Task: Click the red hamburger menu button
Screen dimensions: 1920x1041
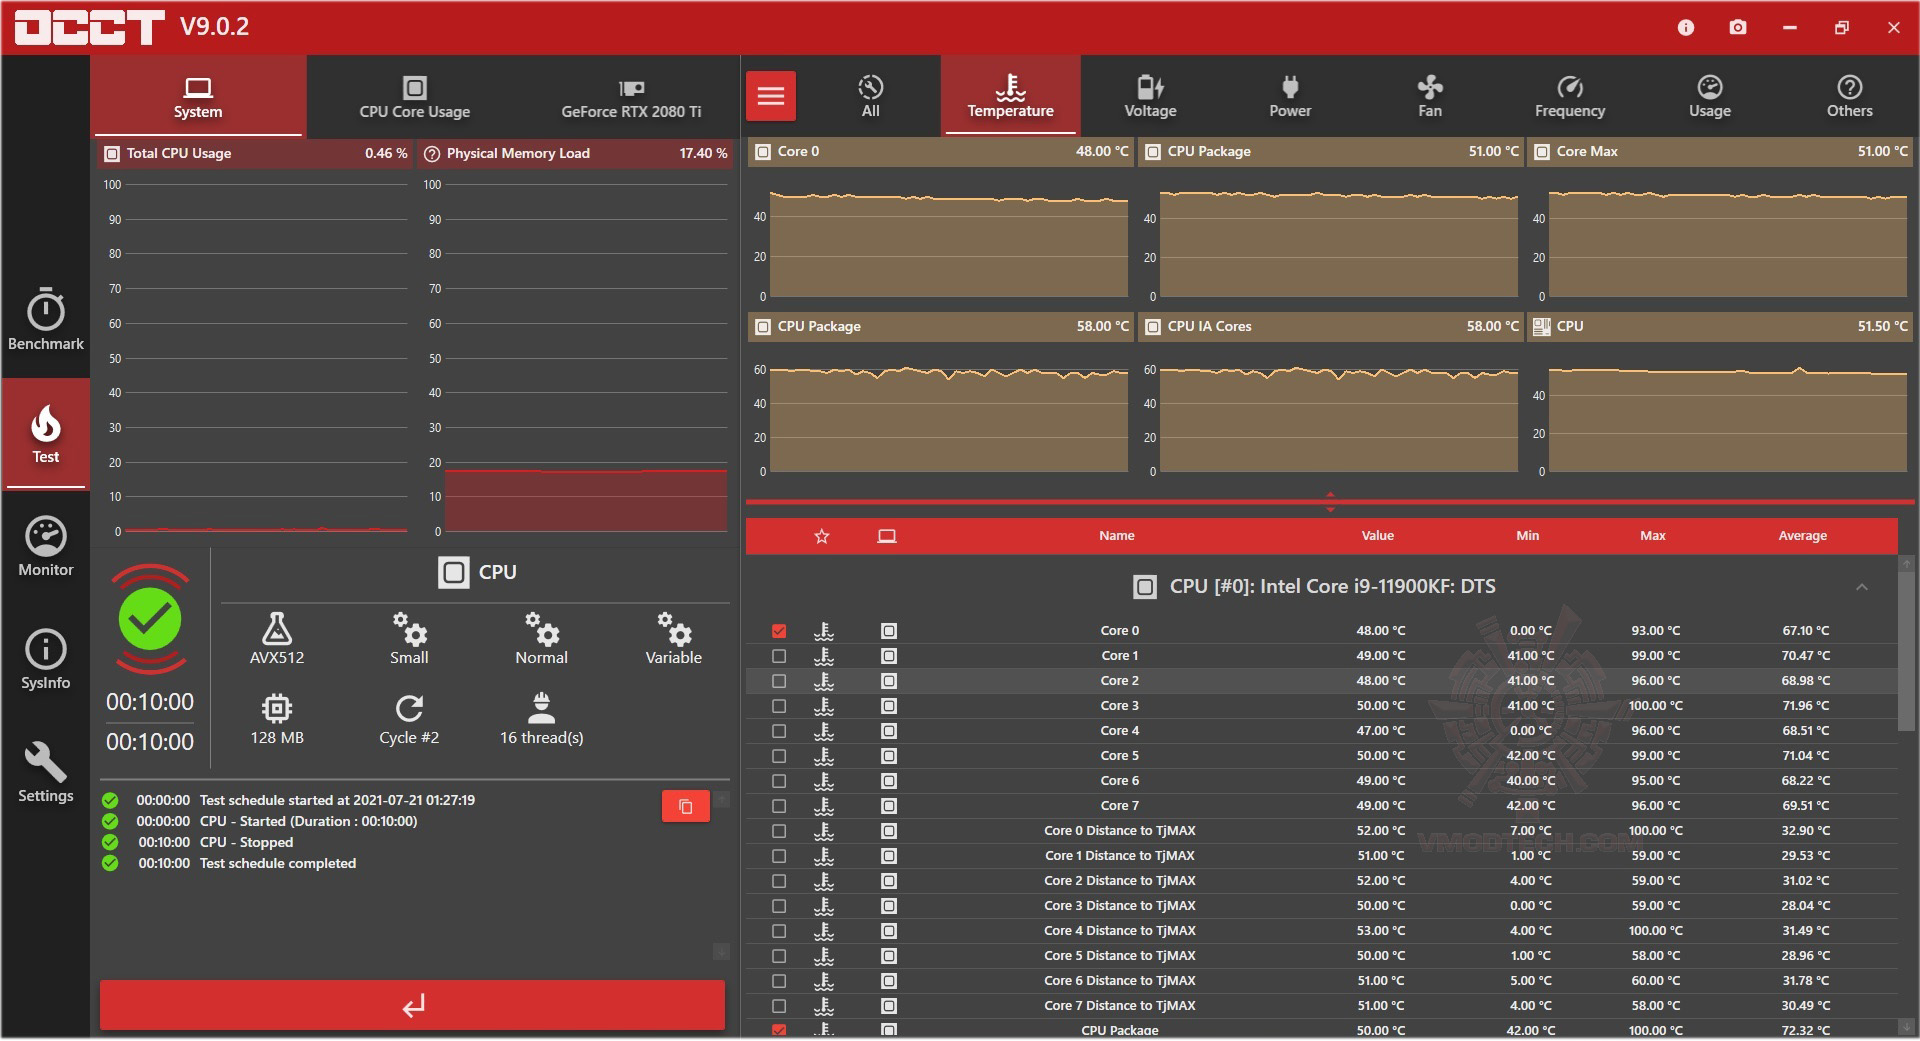Action: click(771, 96)
